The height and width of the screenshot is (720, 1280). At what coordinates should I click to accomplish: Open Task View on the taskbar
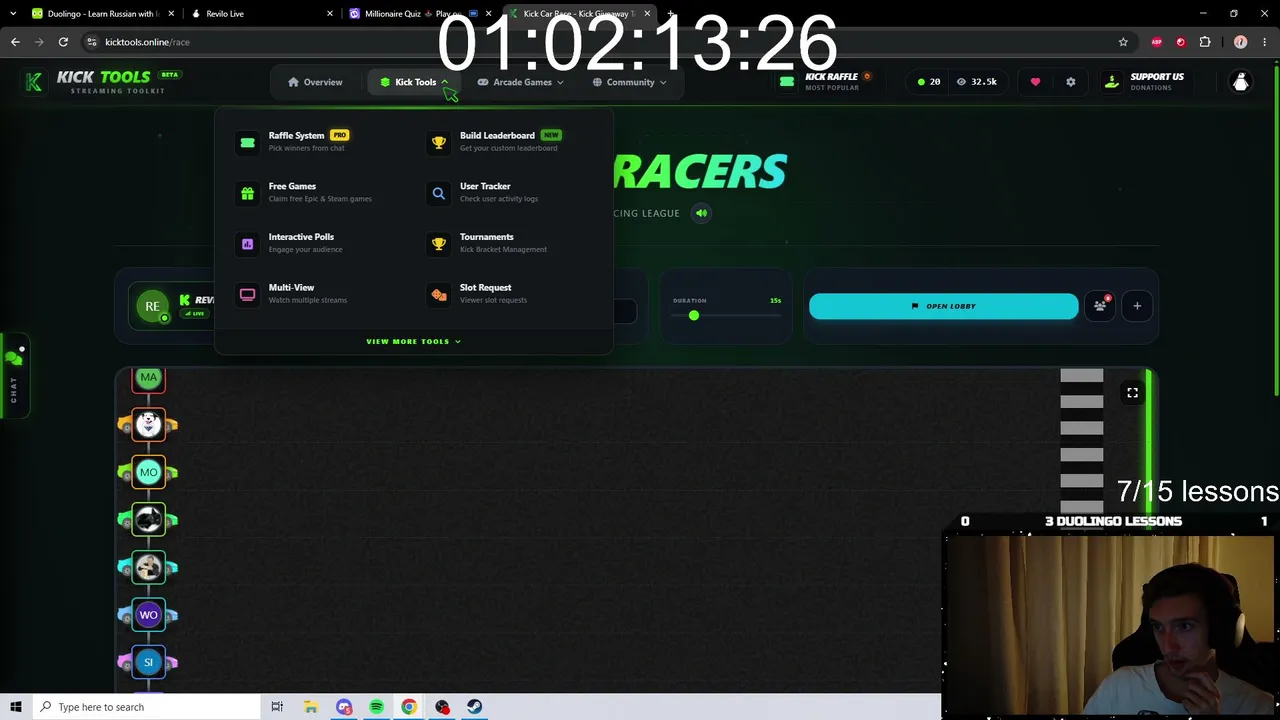click(277, 707)
